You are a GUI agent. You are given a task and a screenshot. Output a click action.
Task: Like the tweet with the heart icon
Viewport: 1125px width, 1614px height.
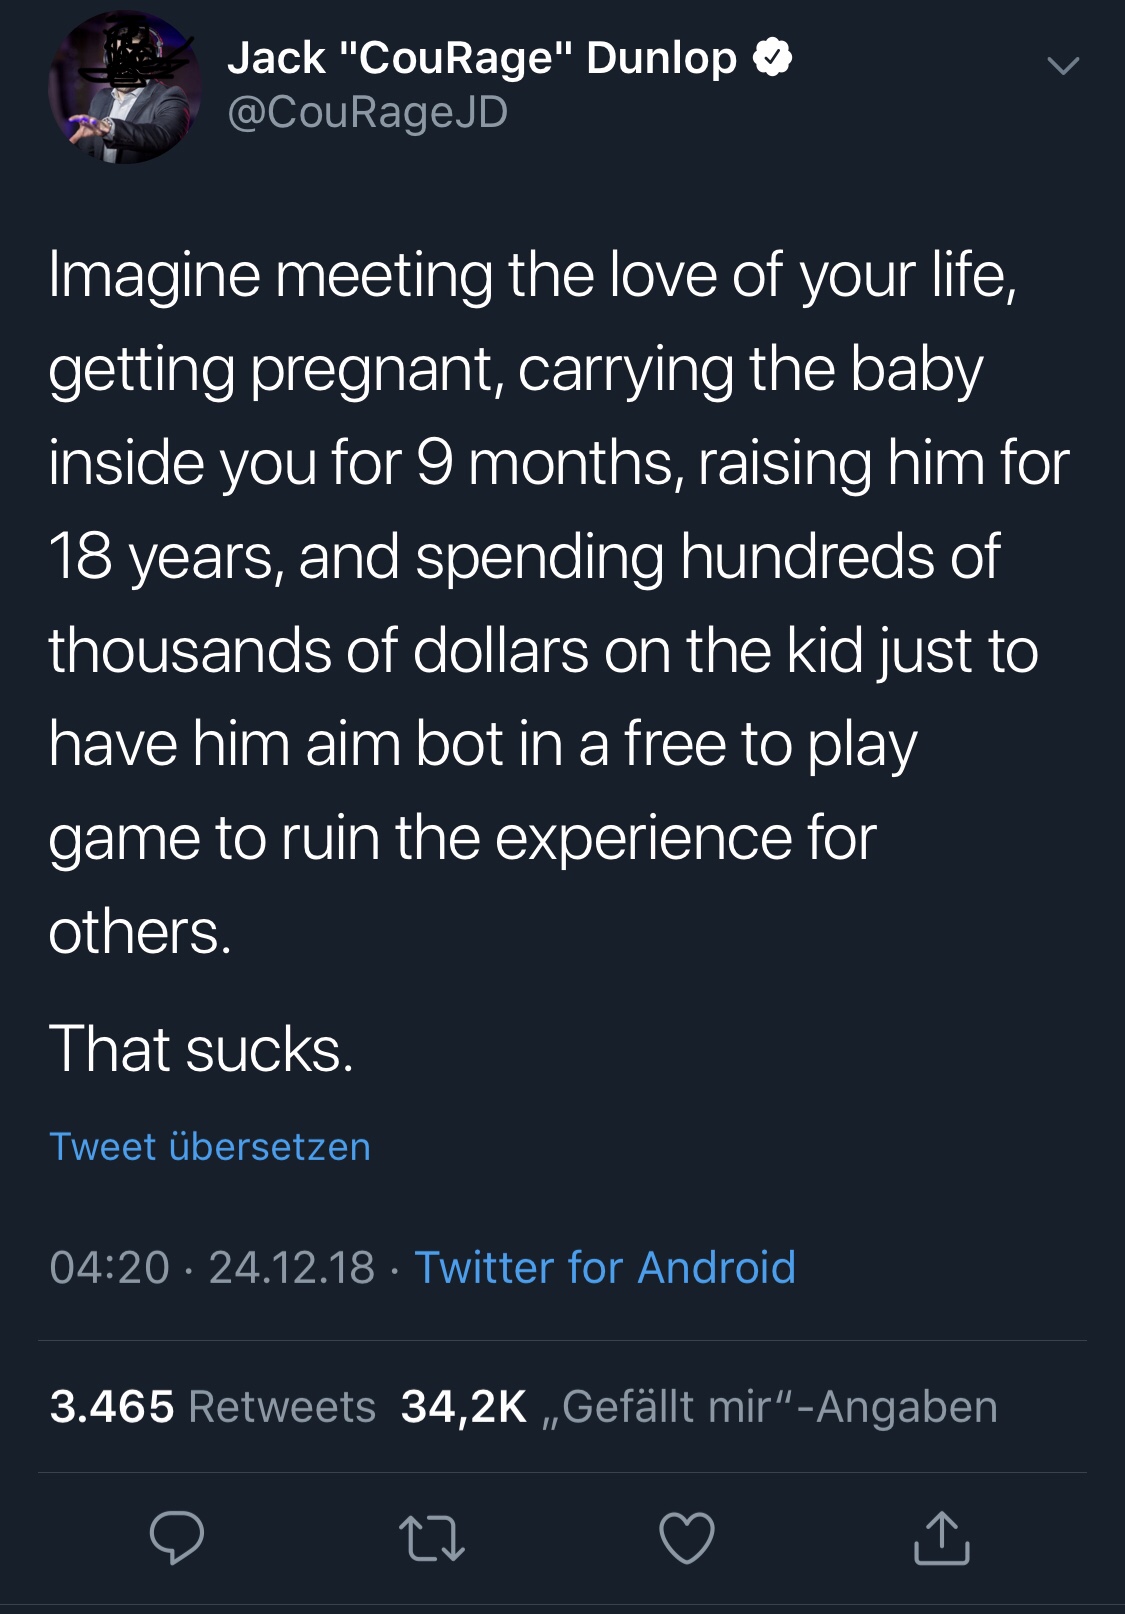pyautogui.click(x=687, y=1538)
